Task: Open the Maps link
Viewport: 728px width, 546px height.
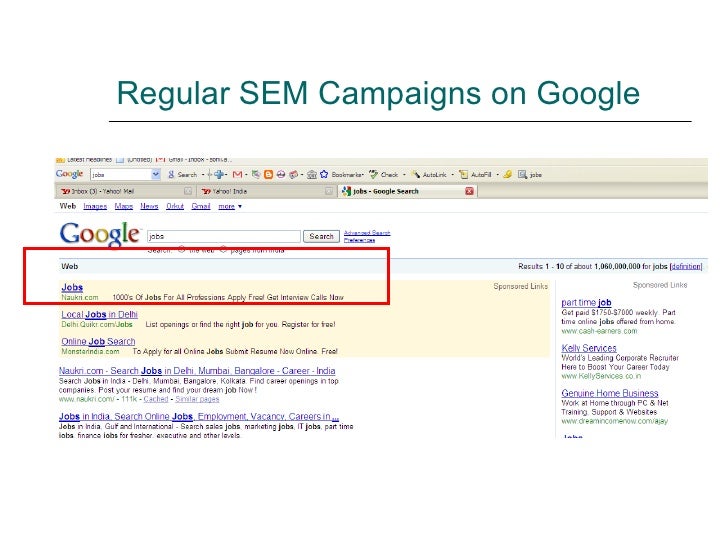Action: point(124,207)
